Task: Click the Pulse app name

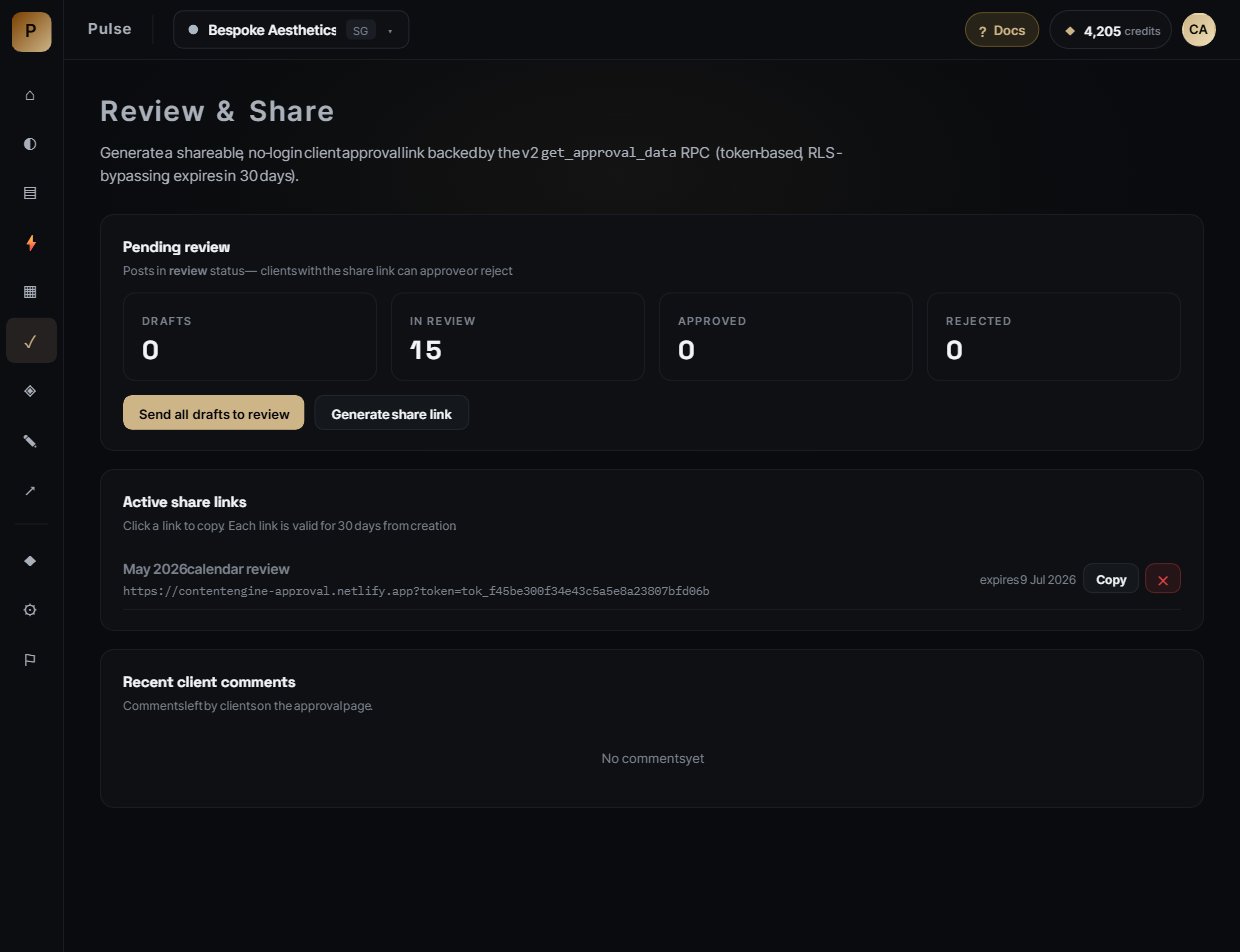Action: coord(110,29)
